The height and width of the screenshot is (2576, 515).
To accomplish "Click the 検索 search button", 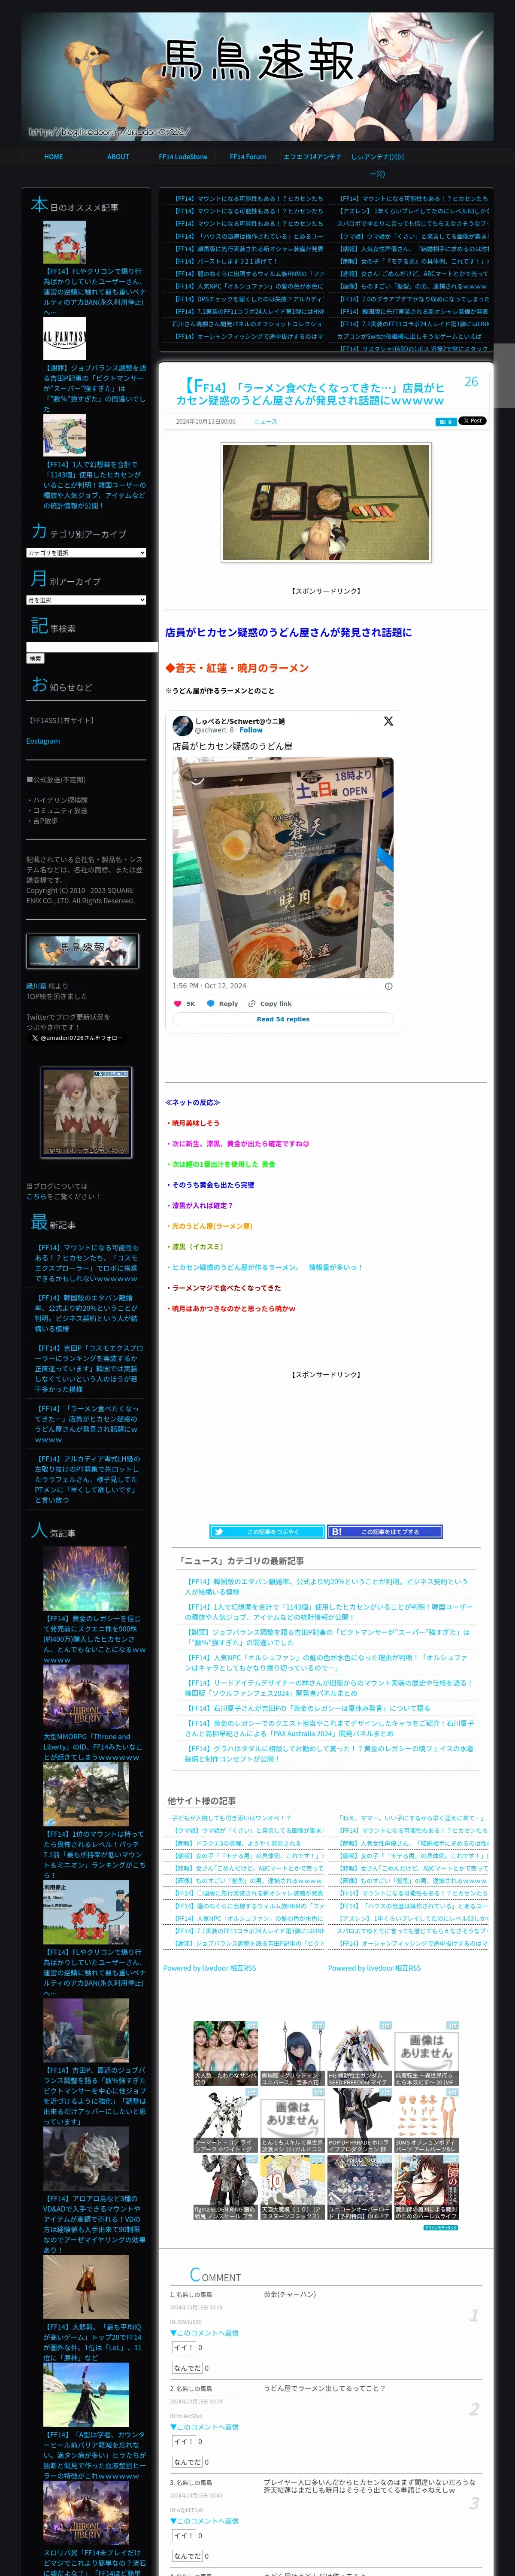I will click(35, 659).
